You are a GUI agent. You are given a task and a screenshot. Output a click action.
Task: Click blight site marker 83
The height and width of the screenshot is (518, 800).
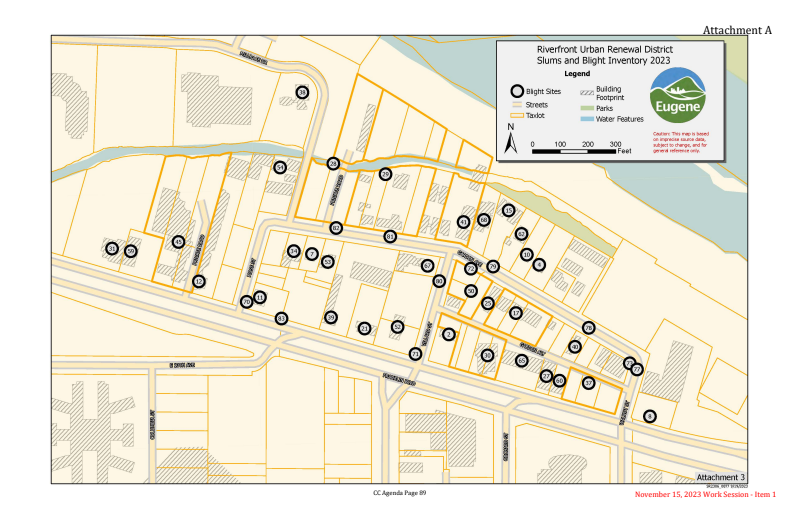(x=281, y=319)
